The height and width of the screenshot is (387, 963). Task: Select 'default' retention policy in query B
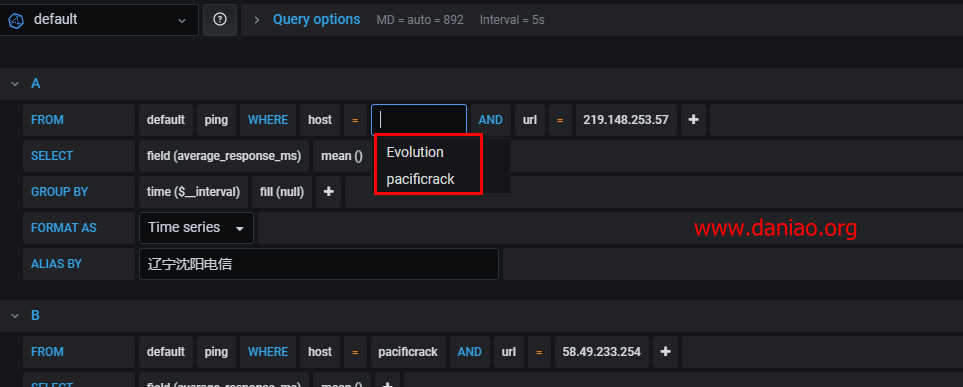pos(166,352)
